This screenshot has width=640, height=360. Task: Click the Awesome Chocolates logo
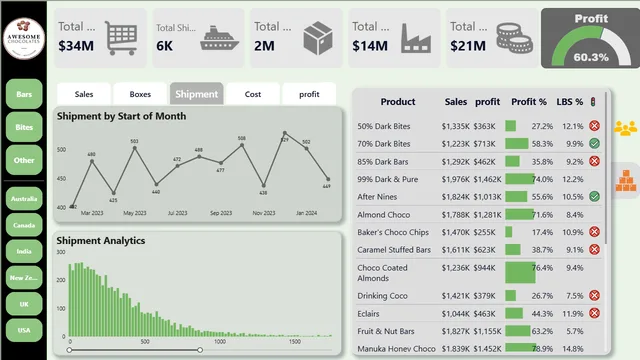tap(24, 38)
